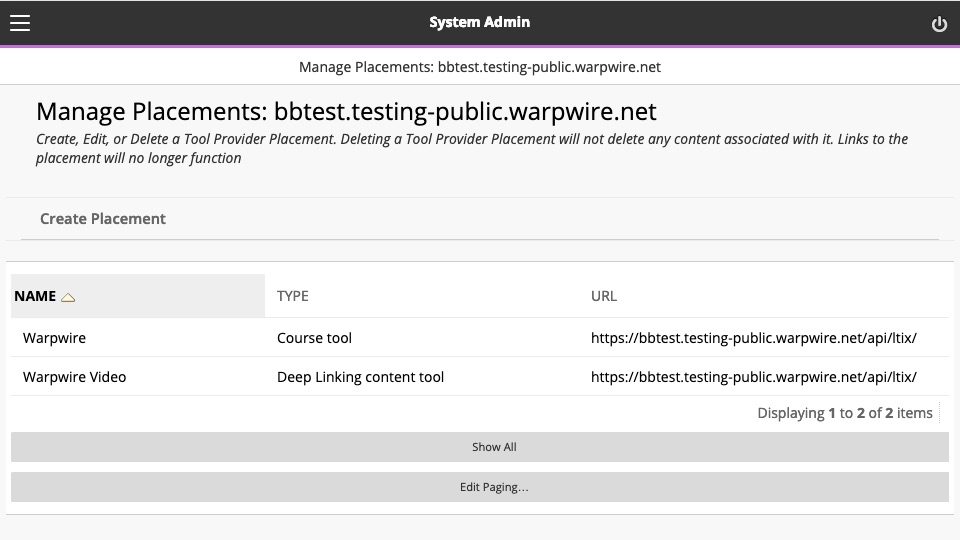Click the Create Placement button

[x=103, y=219]
